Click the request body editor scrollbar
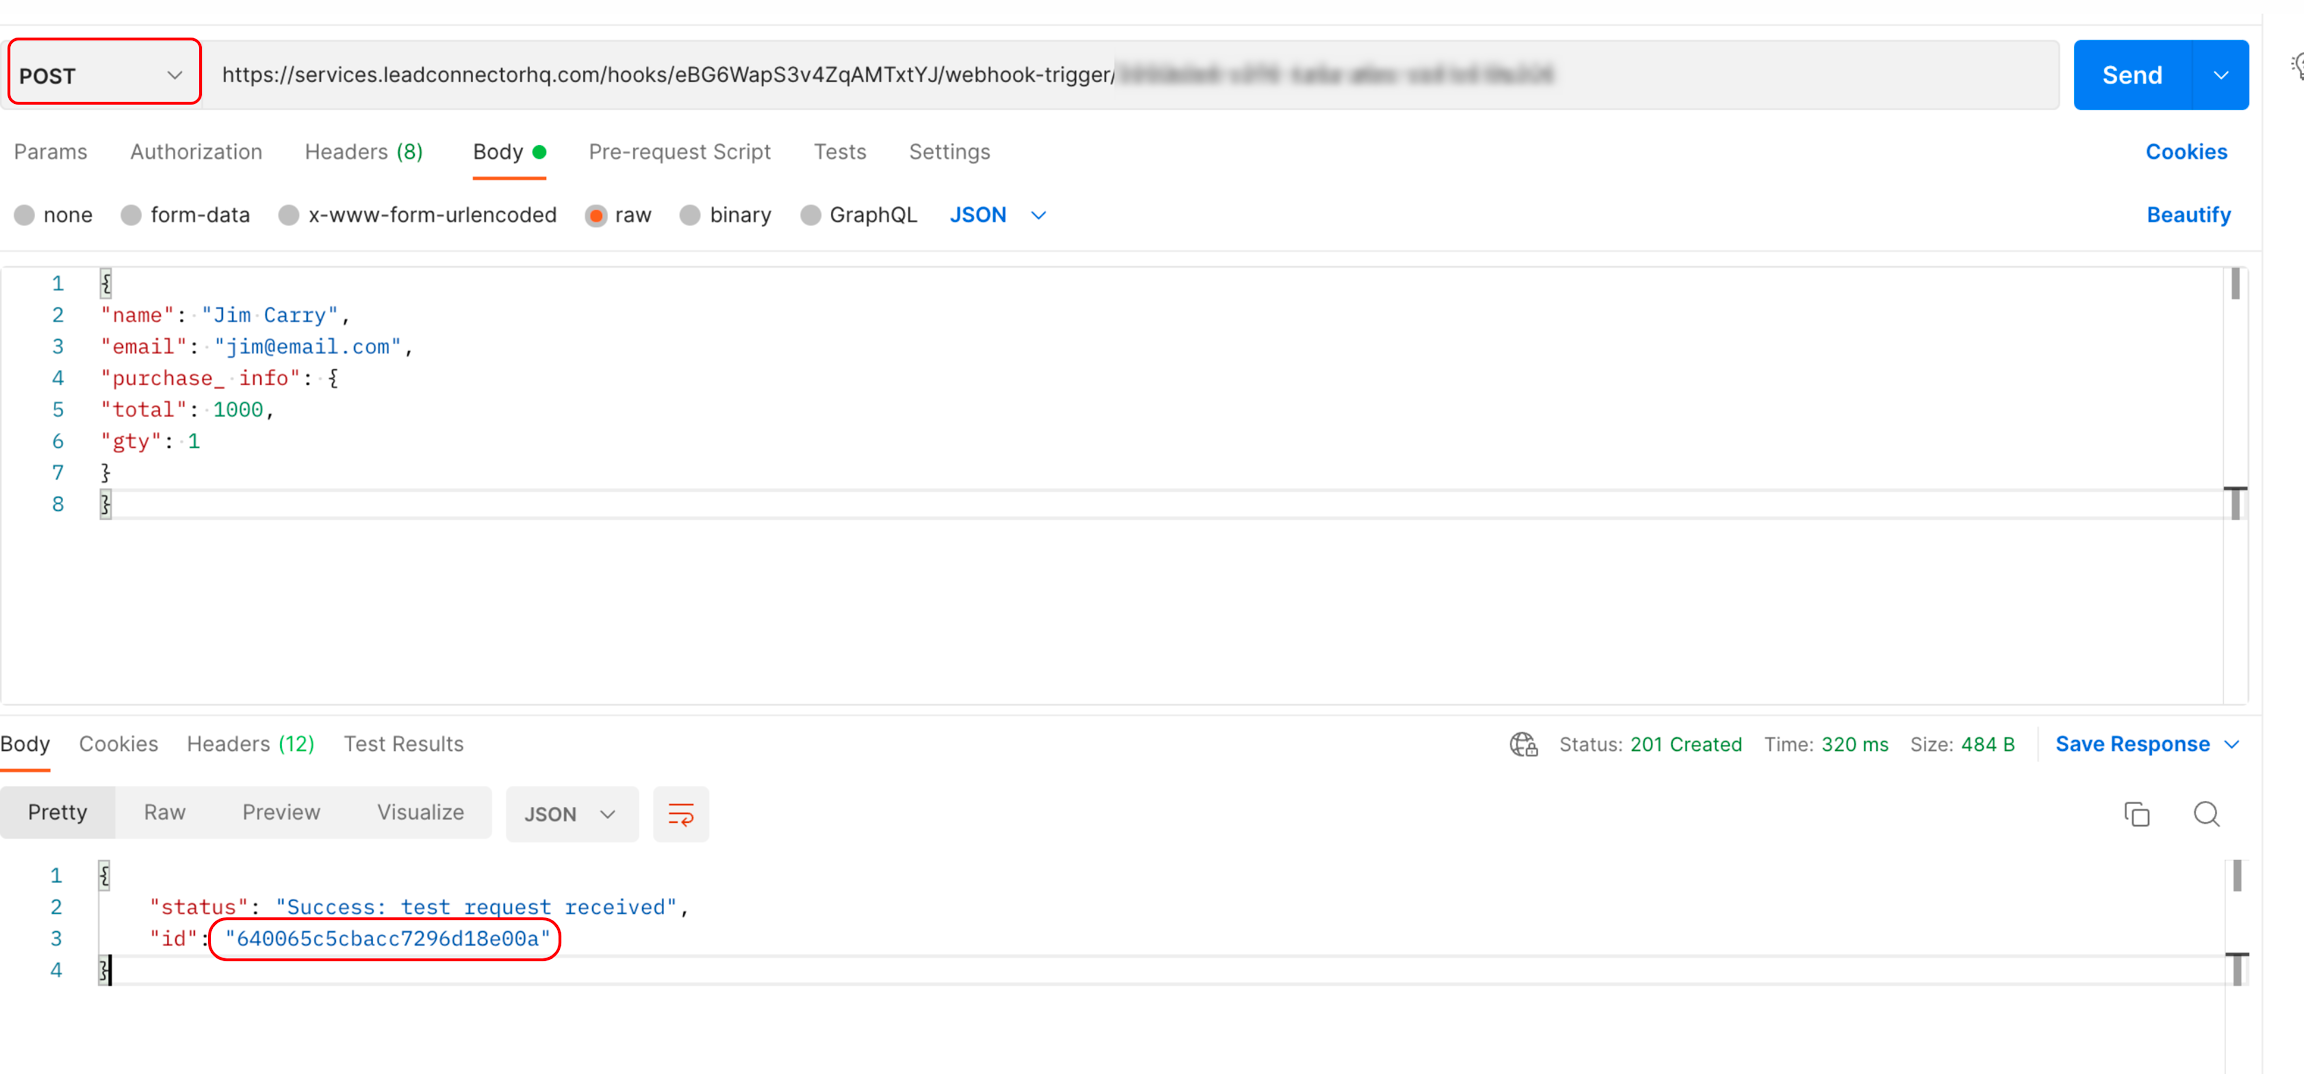The image size is (2304, 1074). 2235,400
